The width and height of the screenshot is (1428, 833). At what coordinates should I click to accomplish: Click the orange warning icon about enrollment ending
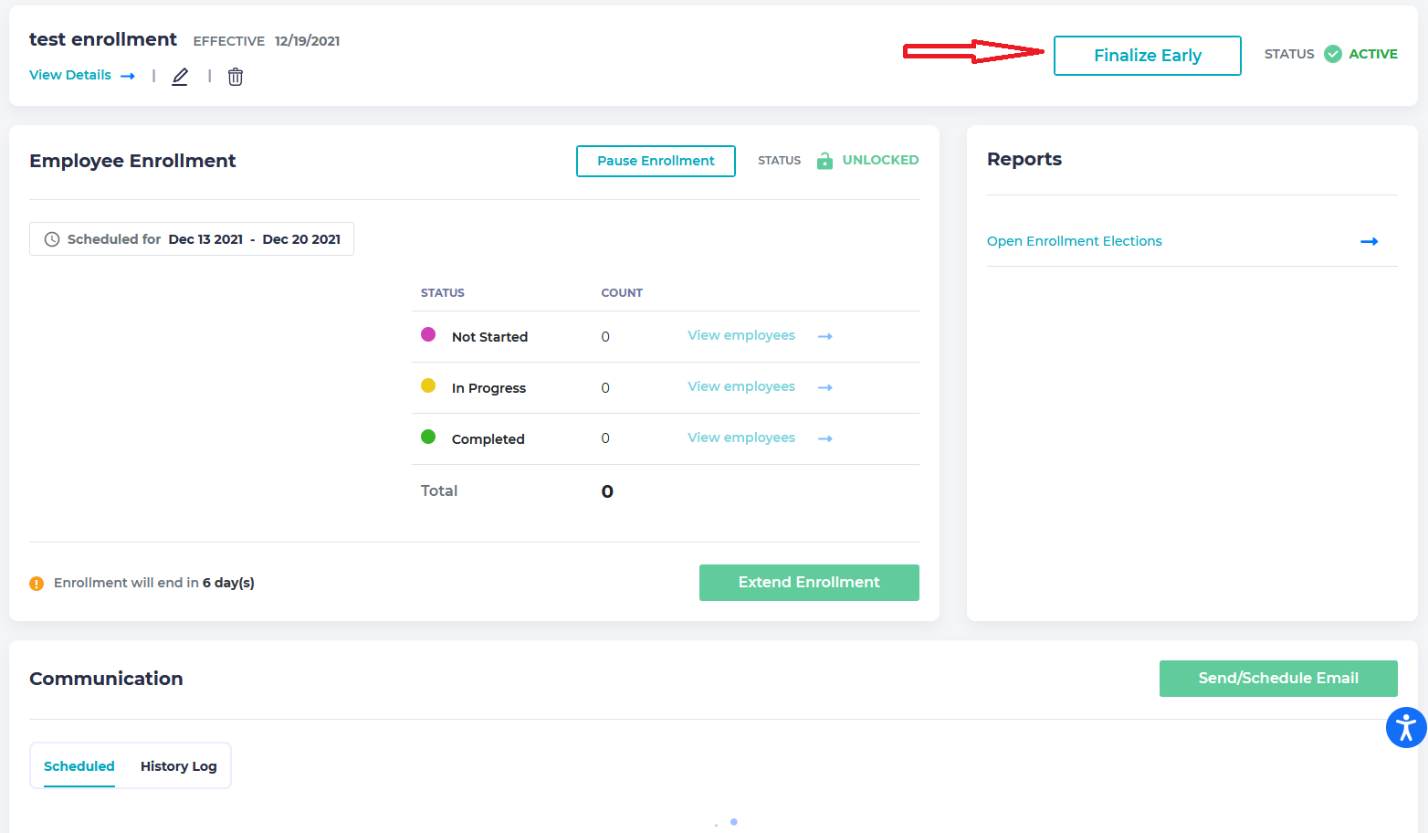point(36,582)
